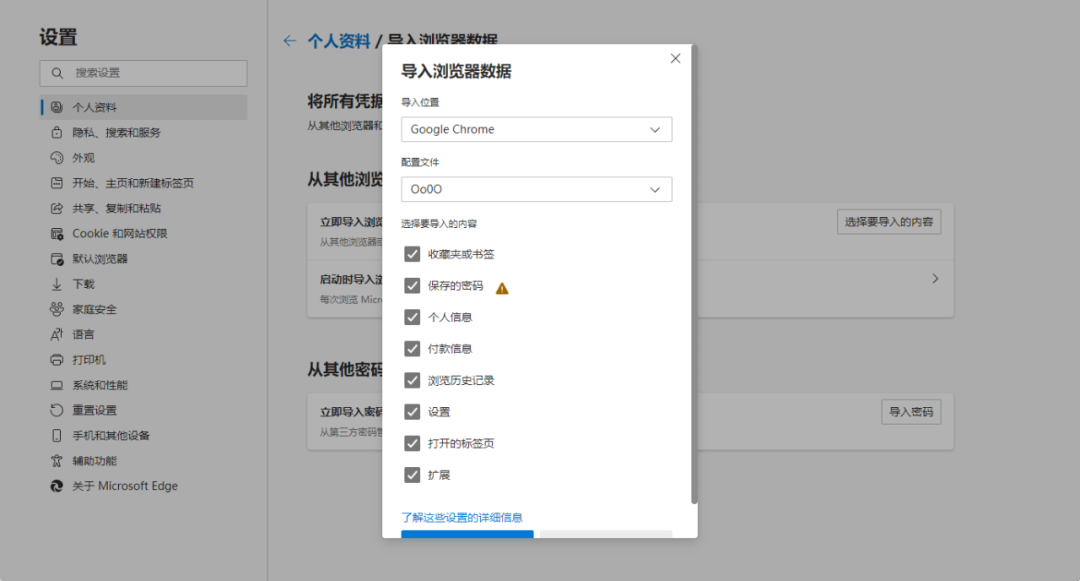
Task: Click the 导入密码 button
Action: (910, 411)
